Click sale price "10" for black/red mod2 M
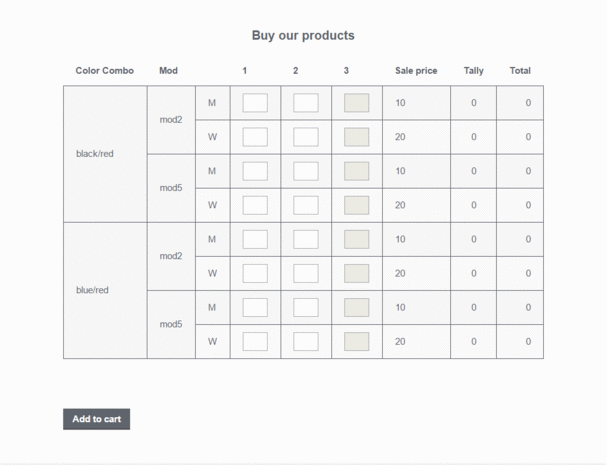This screenshot has width=607, height=465. 400,103
